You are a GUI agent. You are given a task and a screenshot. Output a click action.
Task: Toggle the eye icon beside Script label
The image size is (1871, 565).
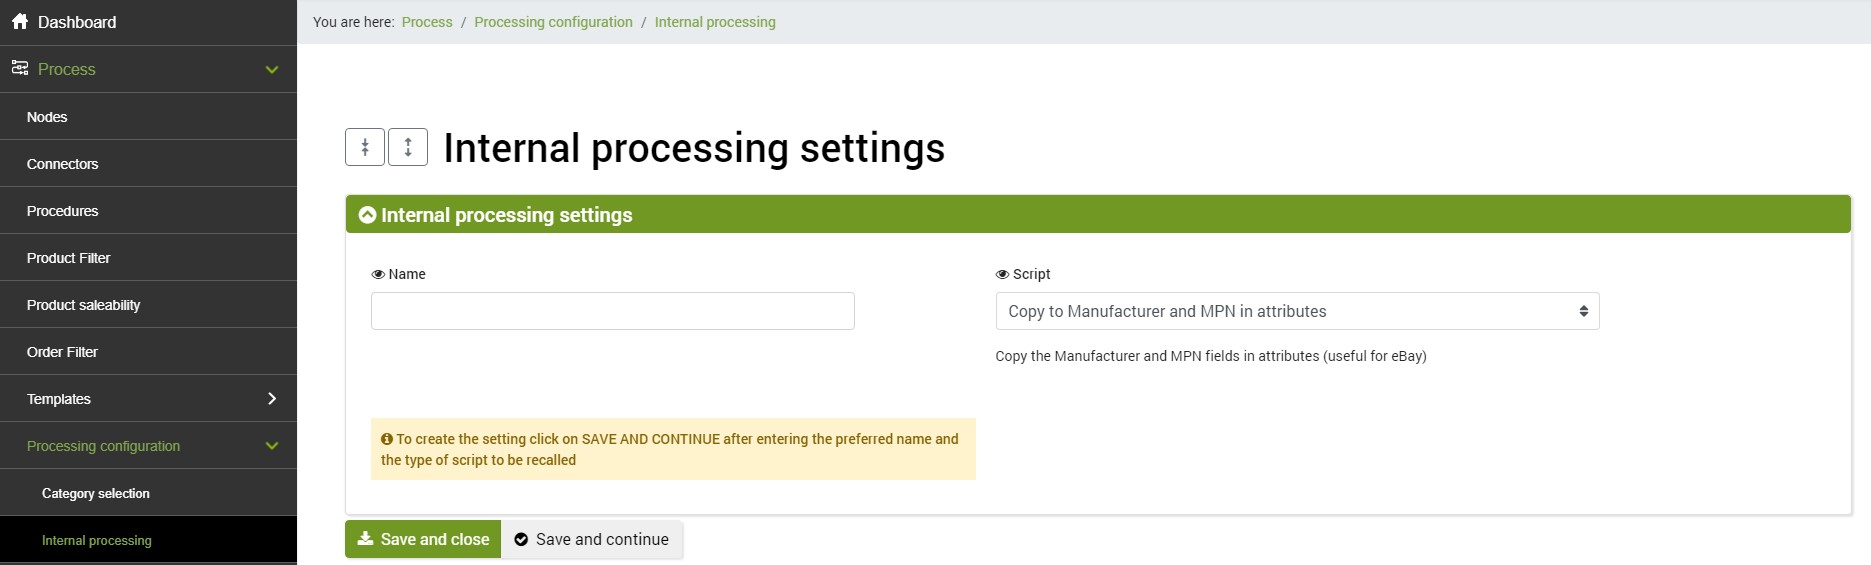[x=1002, y=275]
